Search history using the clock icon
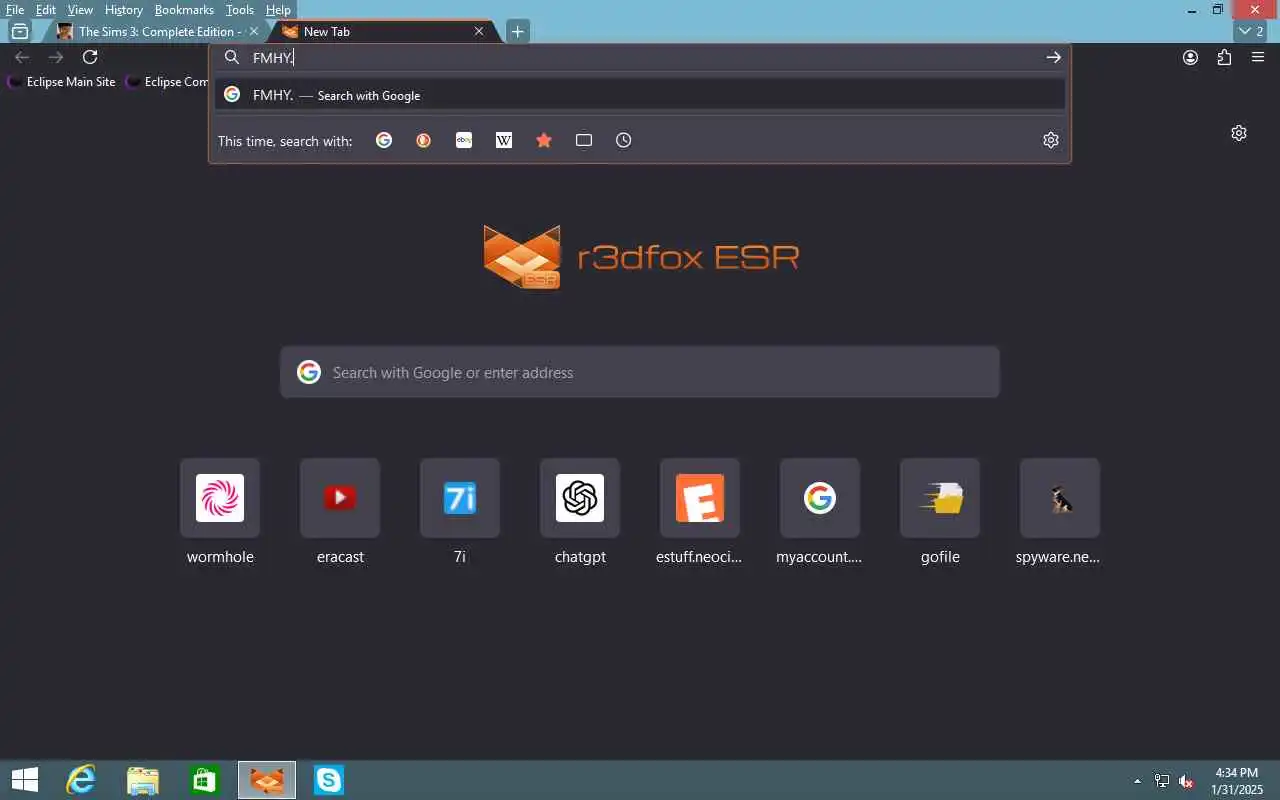Viewport: 1280px width, 800px height. pos(624,140)
